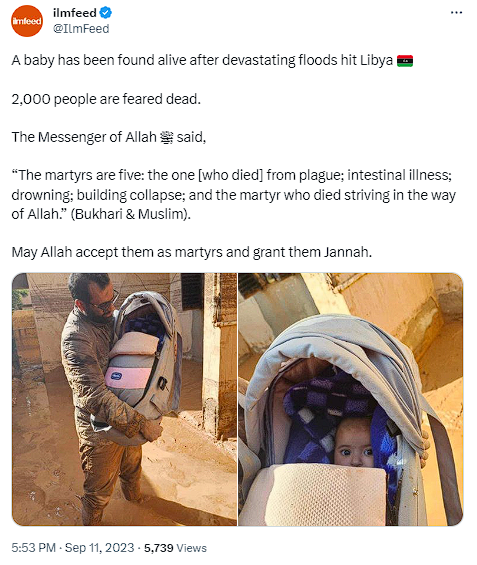View the 5,739 Views count

click(x=175, y=548)
